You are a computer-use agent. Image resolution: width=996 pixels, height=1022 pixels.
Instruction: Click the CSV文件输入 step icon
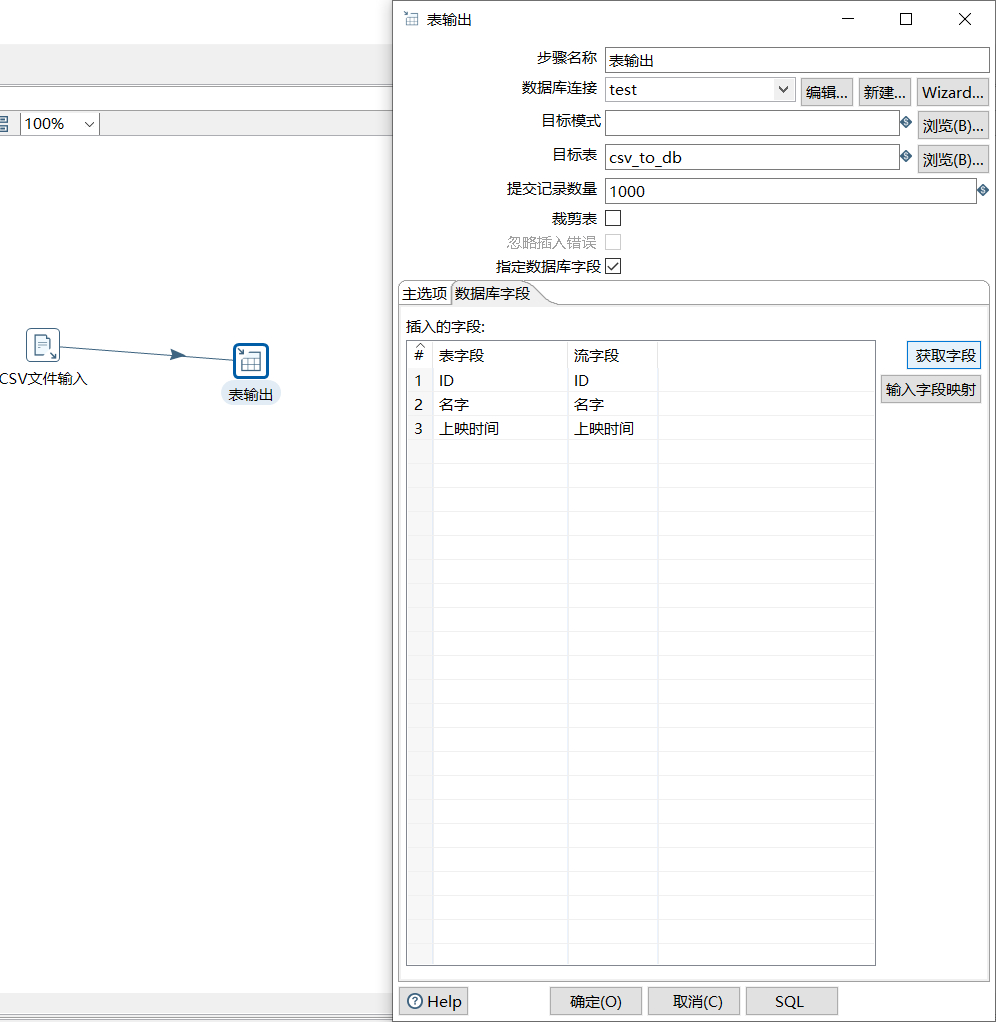43,345
